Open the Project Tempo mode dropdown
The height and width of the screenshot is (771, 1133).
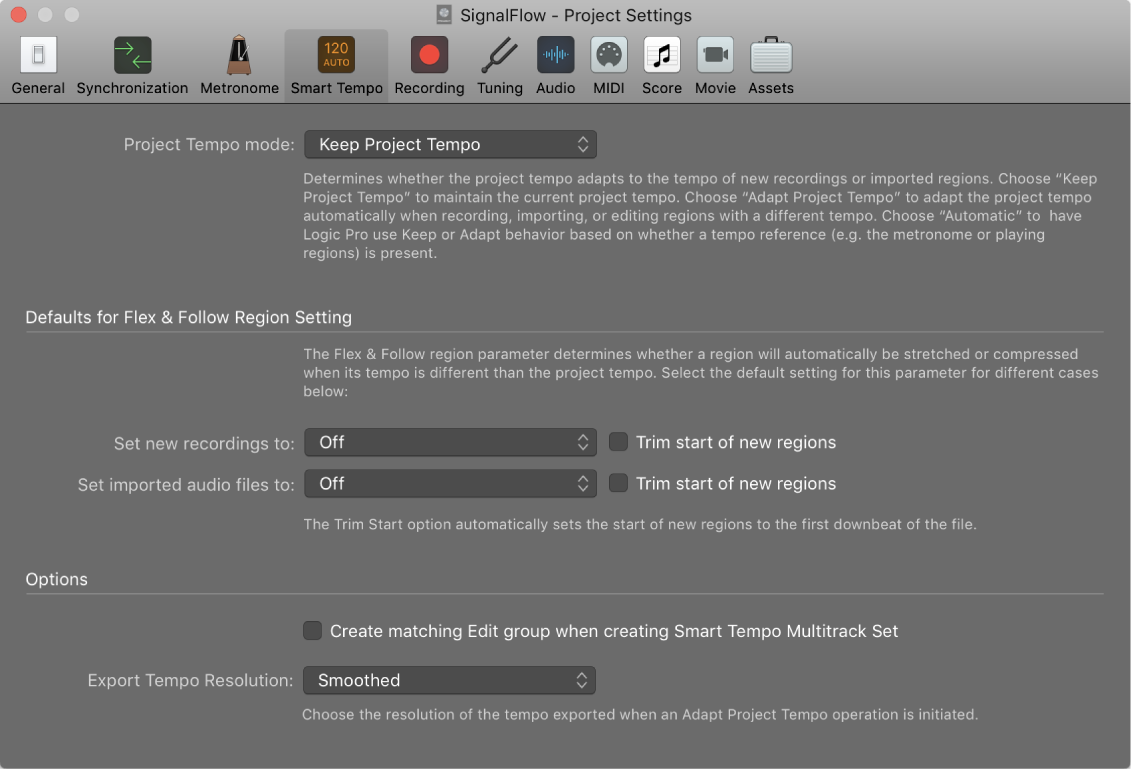tap(450, 144)
